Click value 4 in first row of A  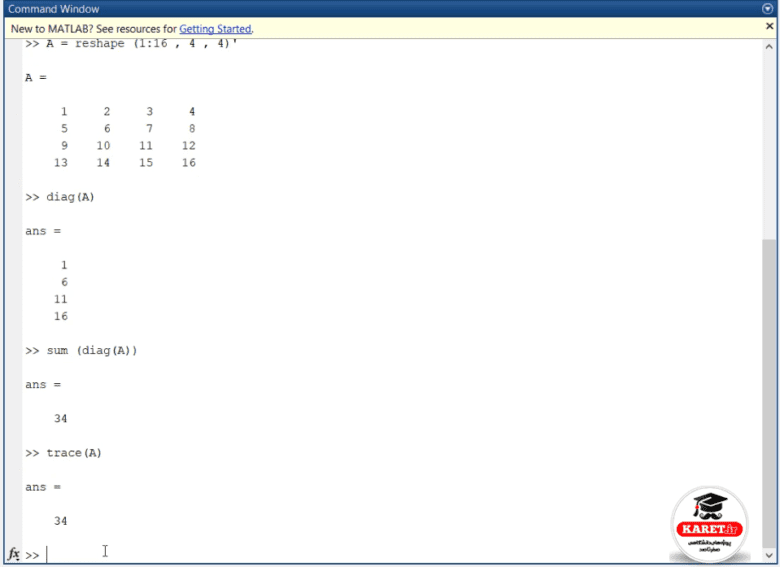pos(192,111)
